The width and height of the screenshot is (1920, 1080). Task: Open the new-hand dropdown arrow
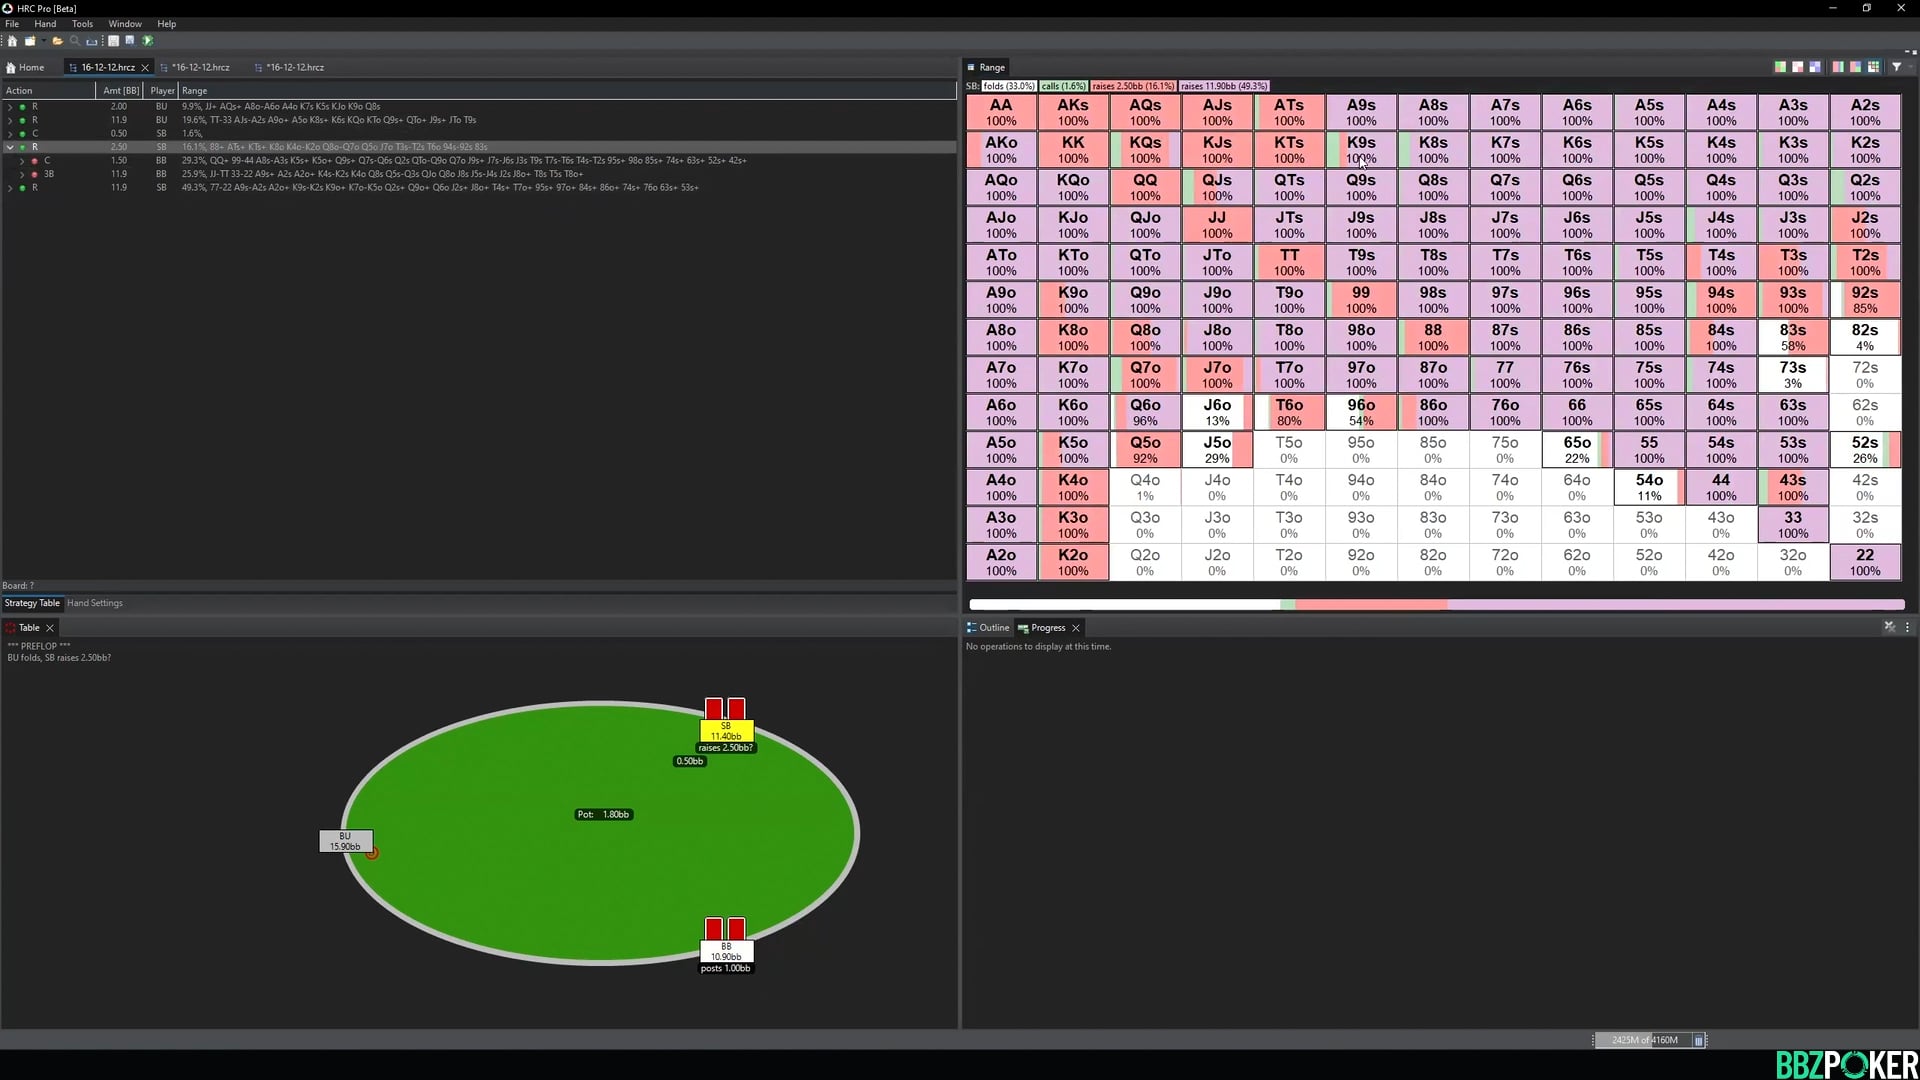[43, 41]
